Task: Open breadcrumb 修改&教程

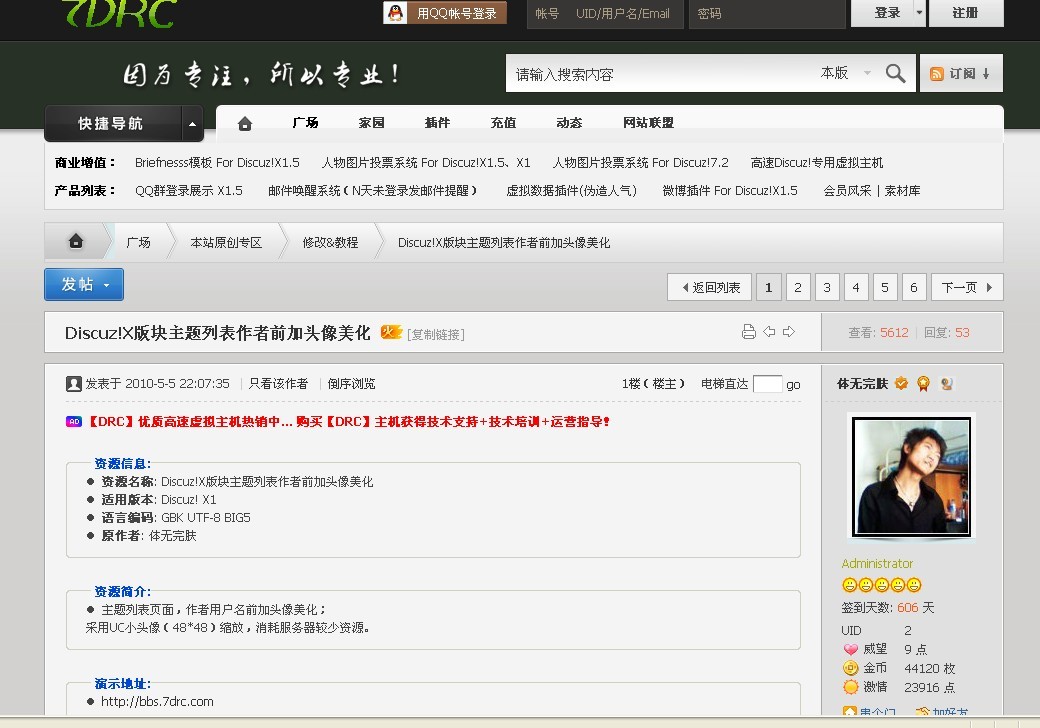Action: coord(330,243)
